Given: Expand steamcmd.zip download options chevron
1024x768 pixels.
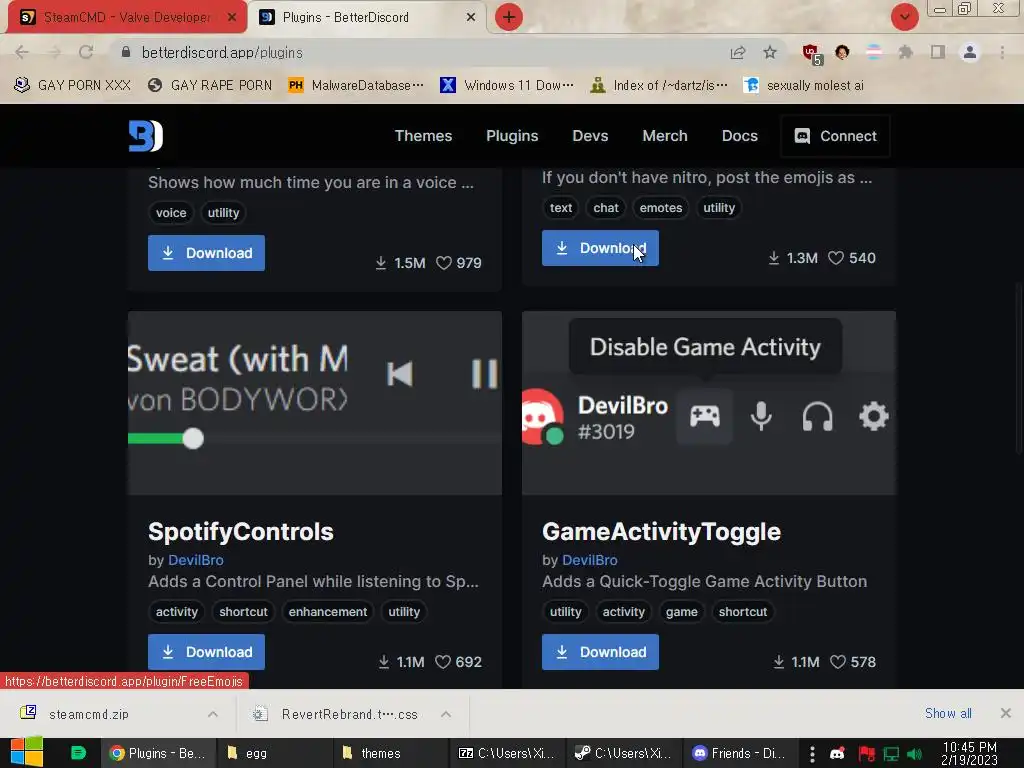Looking at the screenshot, I should [213, 714].
